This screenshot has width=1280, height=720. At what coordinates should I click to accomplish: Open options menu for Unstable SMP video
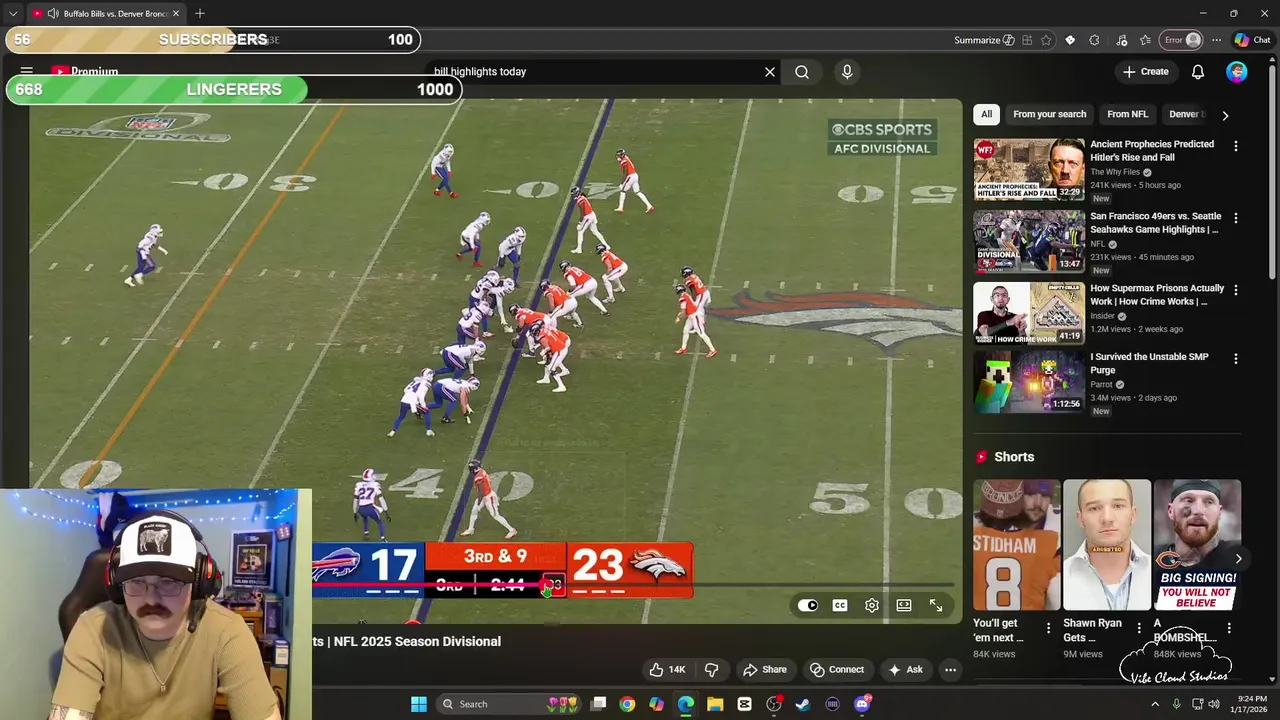1236,358
